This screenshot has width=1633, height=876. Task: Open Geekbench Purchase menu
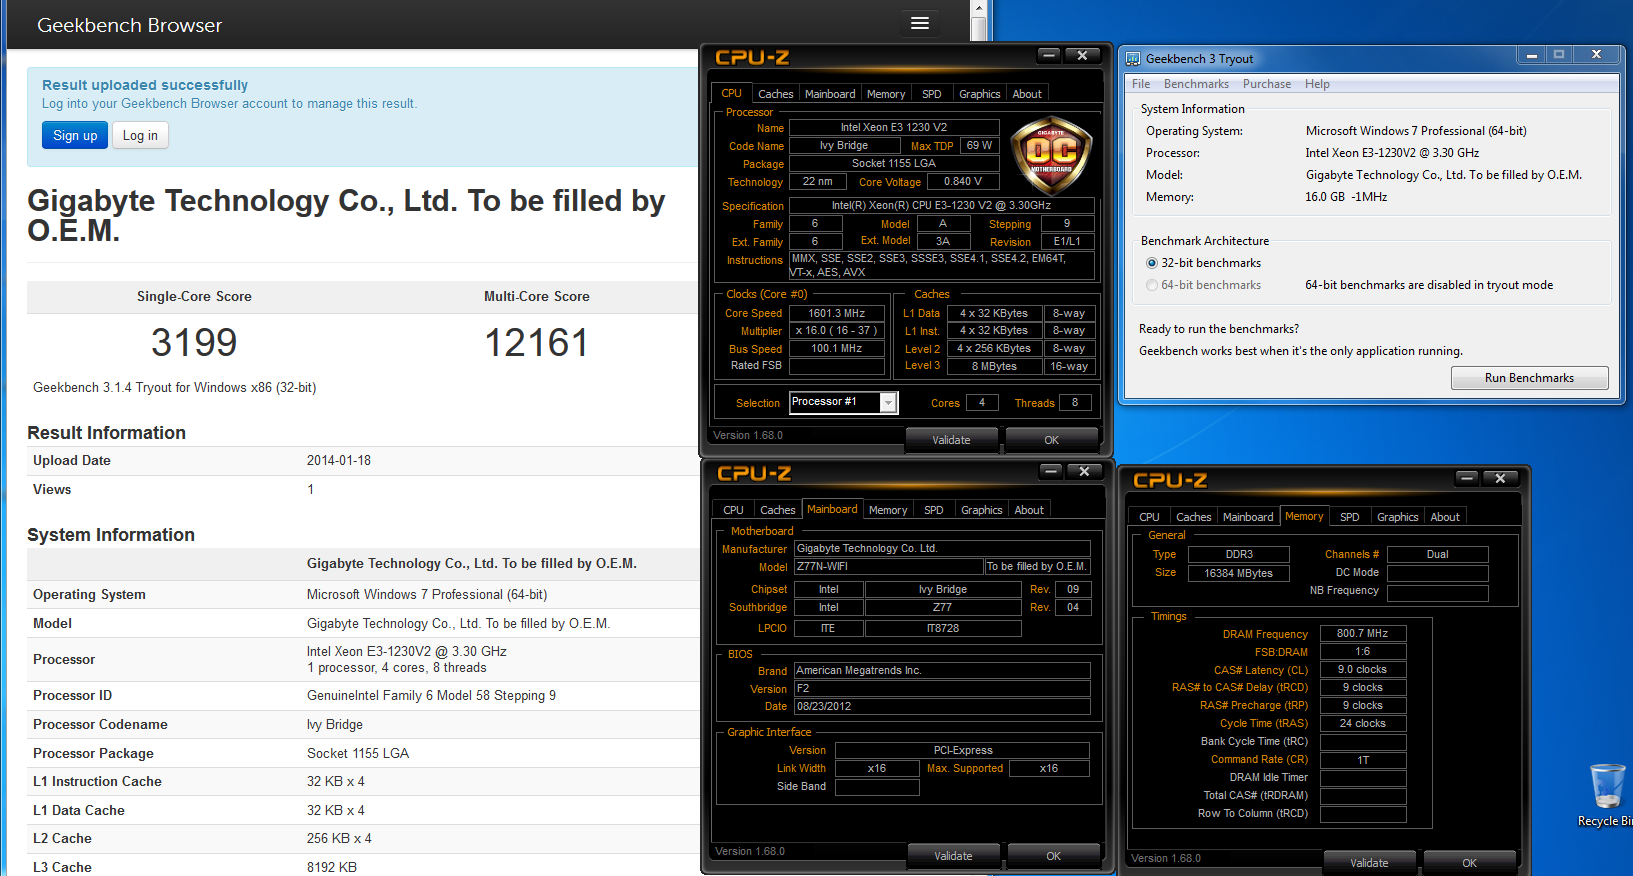[1267, 84]
